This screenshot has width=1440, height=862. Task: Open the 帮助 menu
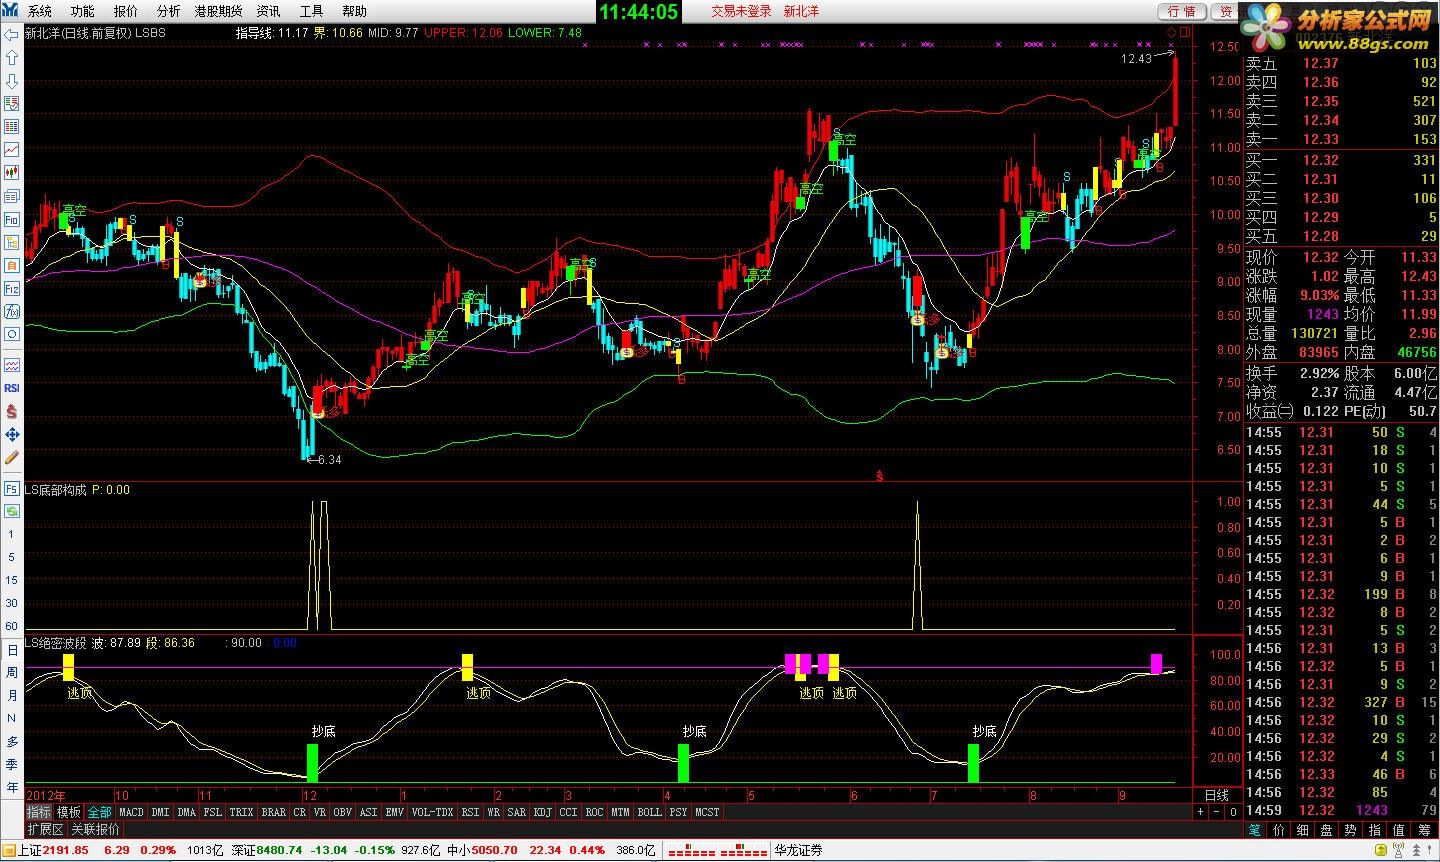tap(355, 11)
